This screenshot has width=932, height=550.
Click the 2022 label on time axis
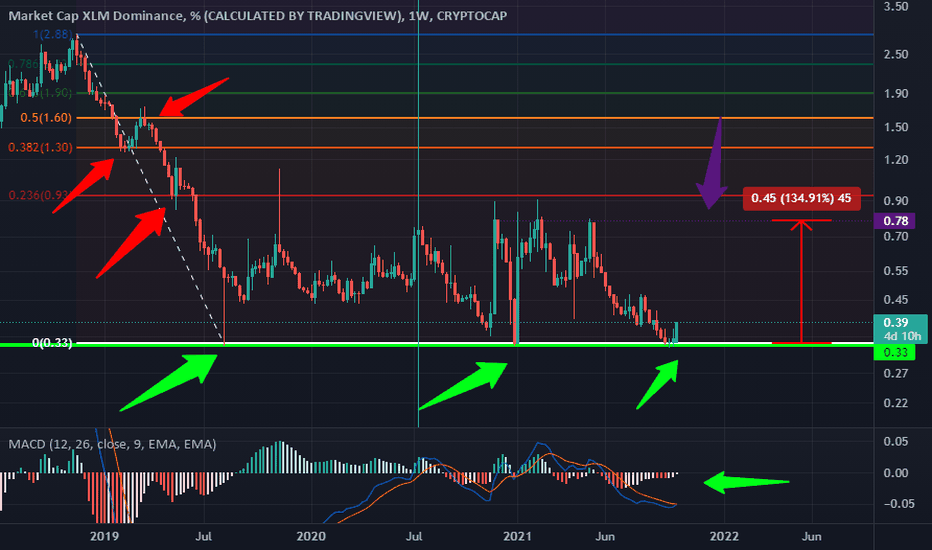pos(724,536)
